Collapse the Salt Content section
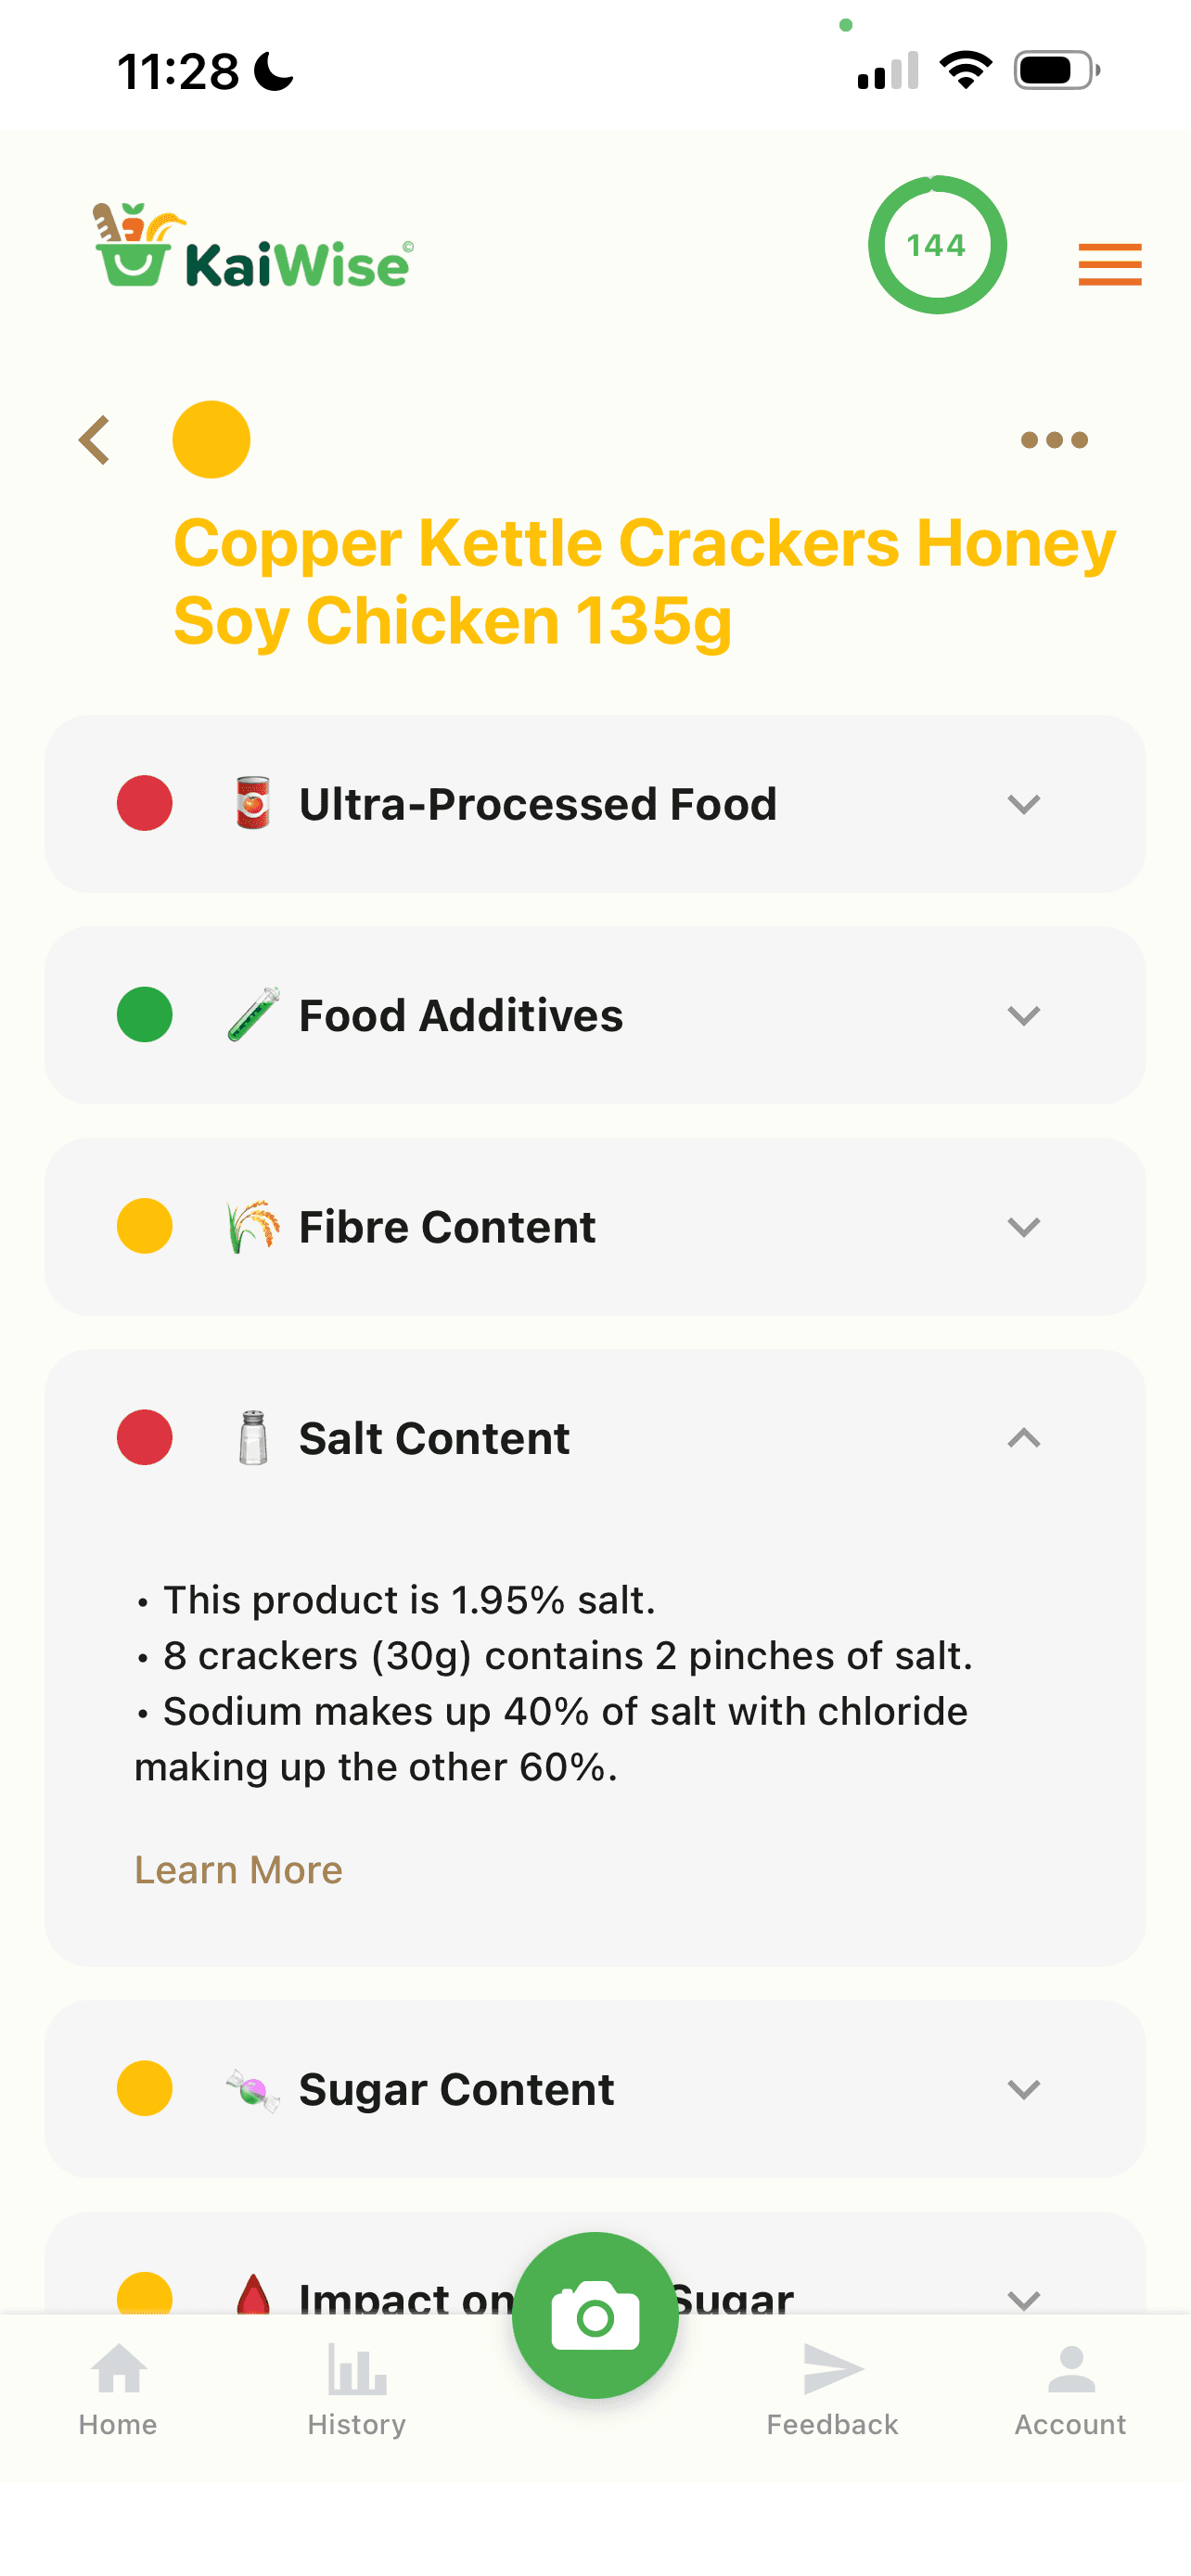The image size is (1191, 2576). point(1024,1438)
